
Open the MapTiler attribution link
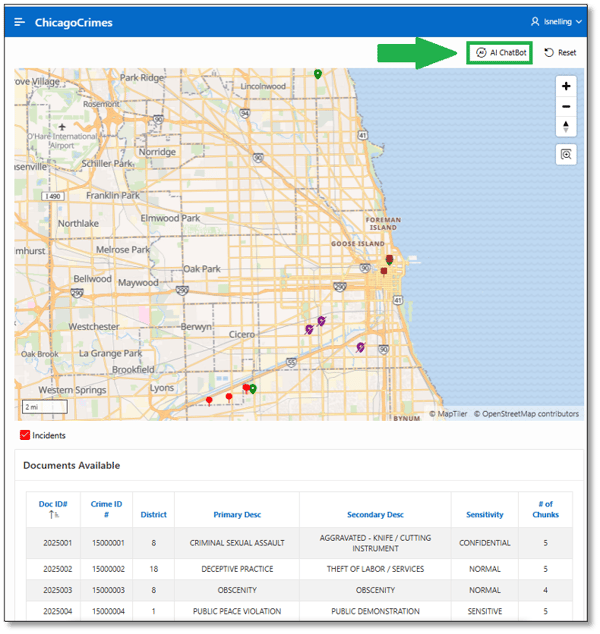(x=449, y=414)
